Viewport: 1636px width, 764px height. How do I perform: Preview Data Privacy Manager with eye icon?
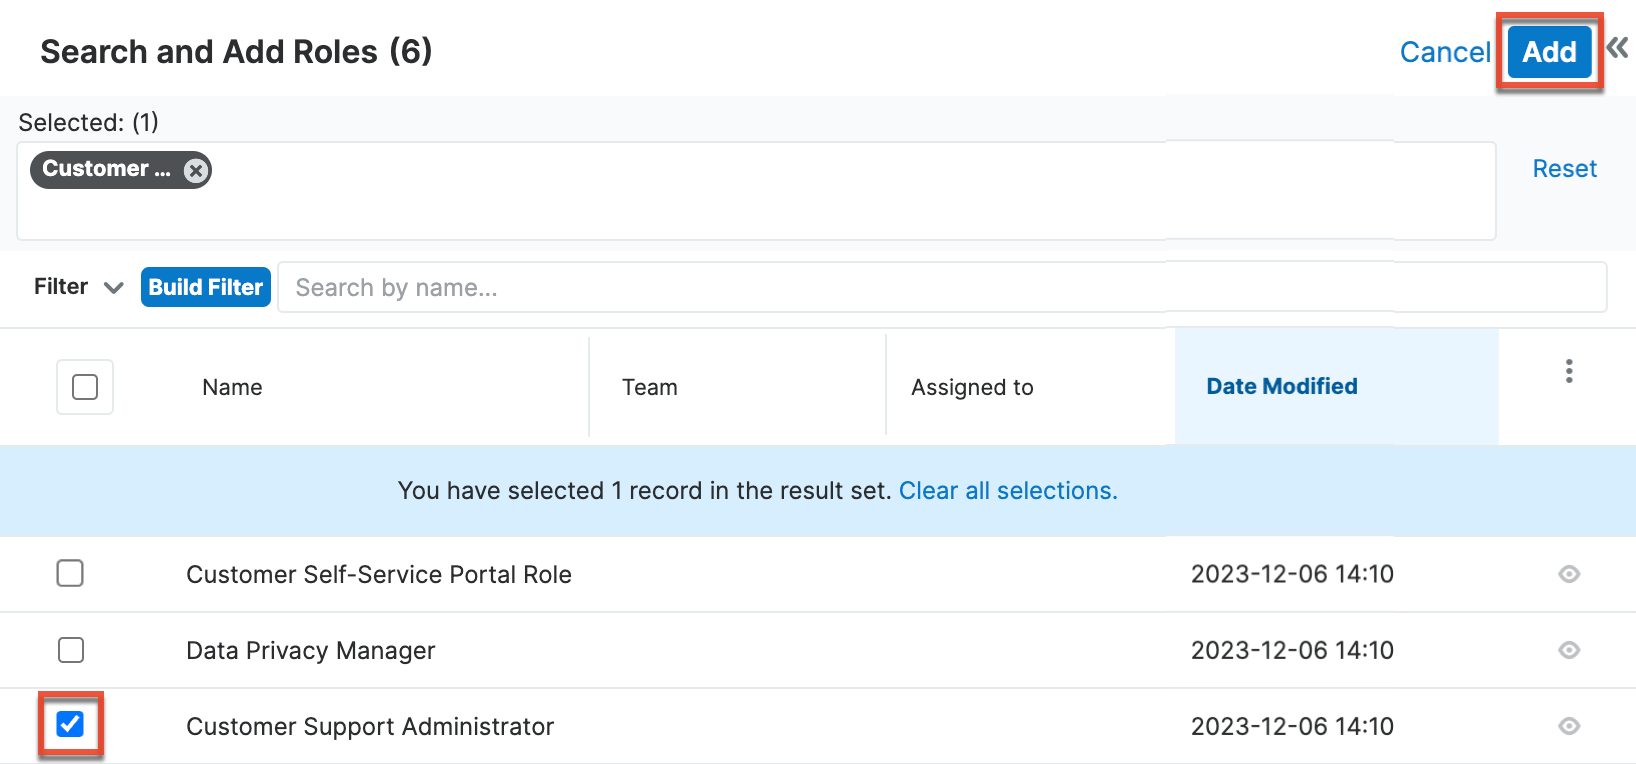pos(1569,650)
